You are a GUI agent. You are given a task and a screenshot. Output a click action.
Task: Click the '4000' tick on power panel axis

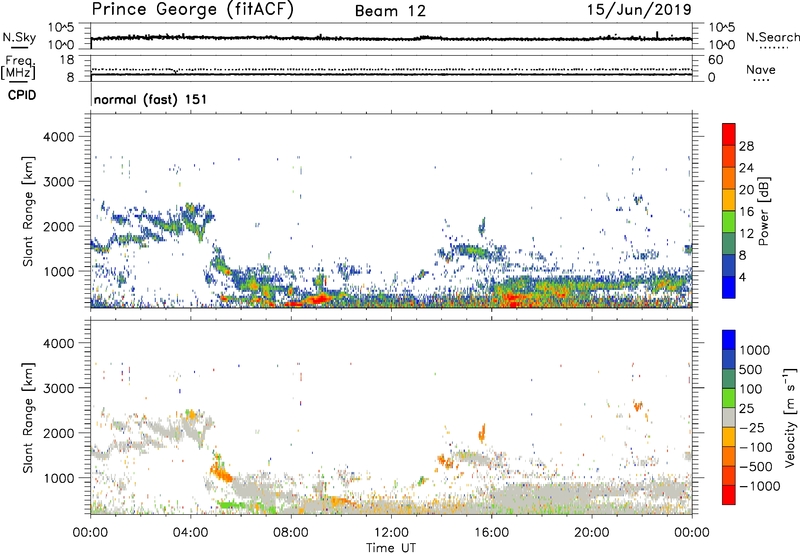58,137
